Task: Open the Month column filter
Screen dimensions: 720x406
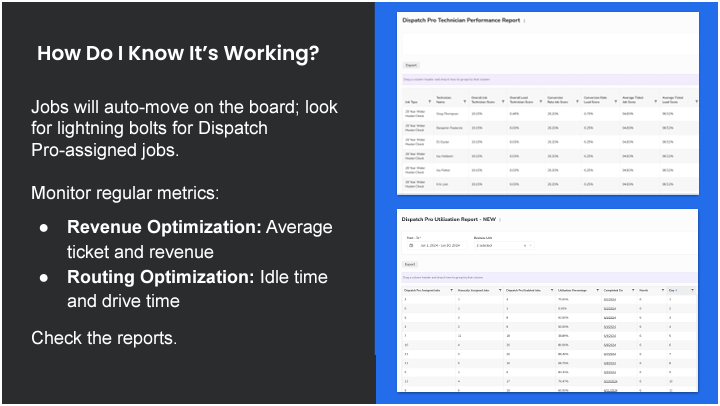Action: (663, 290)
